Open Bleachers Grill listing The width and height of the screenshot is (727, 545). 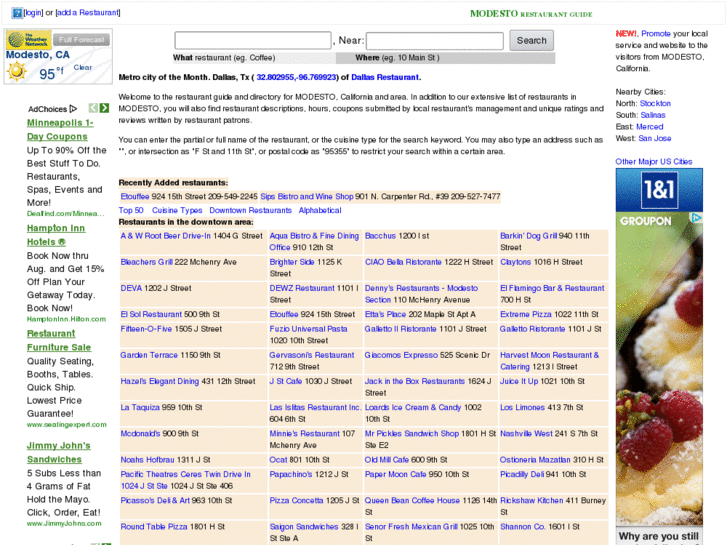[x=147, y=262]
